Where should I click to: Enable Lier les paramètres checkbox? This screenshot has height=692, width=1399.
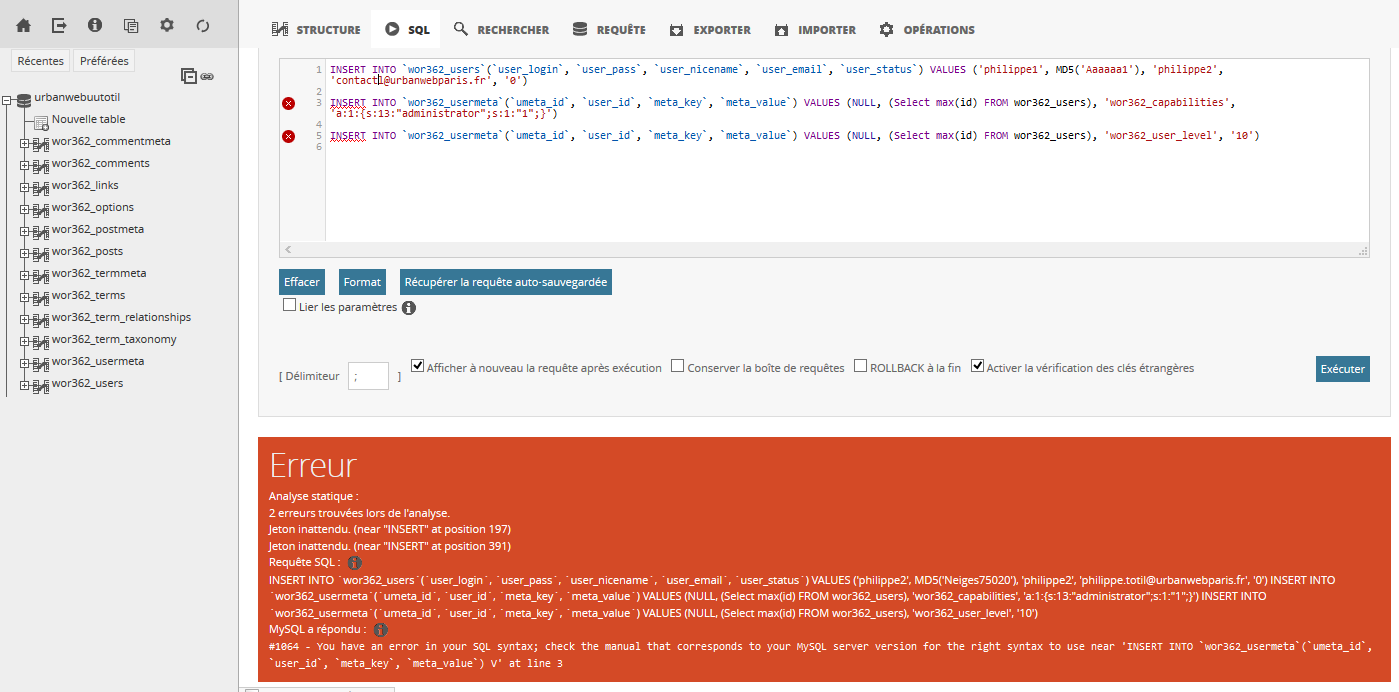pos(290,306)
